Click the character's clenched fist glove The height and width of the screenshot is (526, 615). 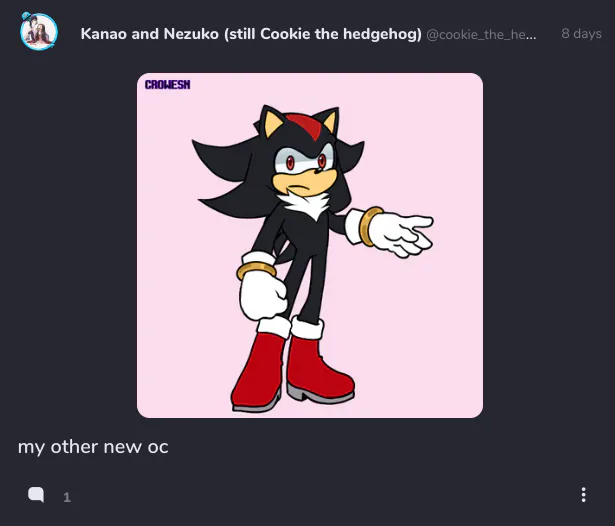coord(263,294)
